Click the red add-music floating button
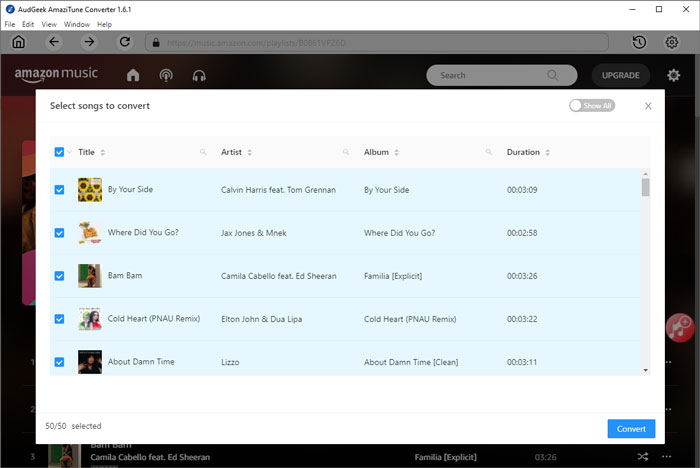The width and height of the screenshot is (700, 468). click(x=679, y=328)
